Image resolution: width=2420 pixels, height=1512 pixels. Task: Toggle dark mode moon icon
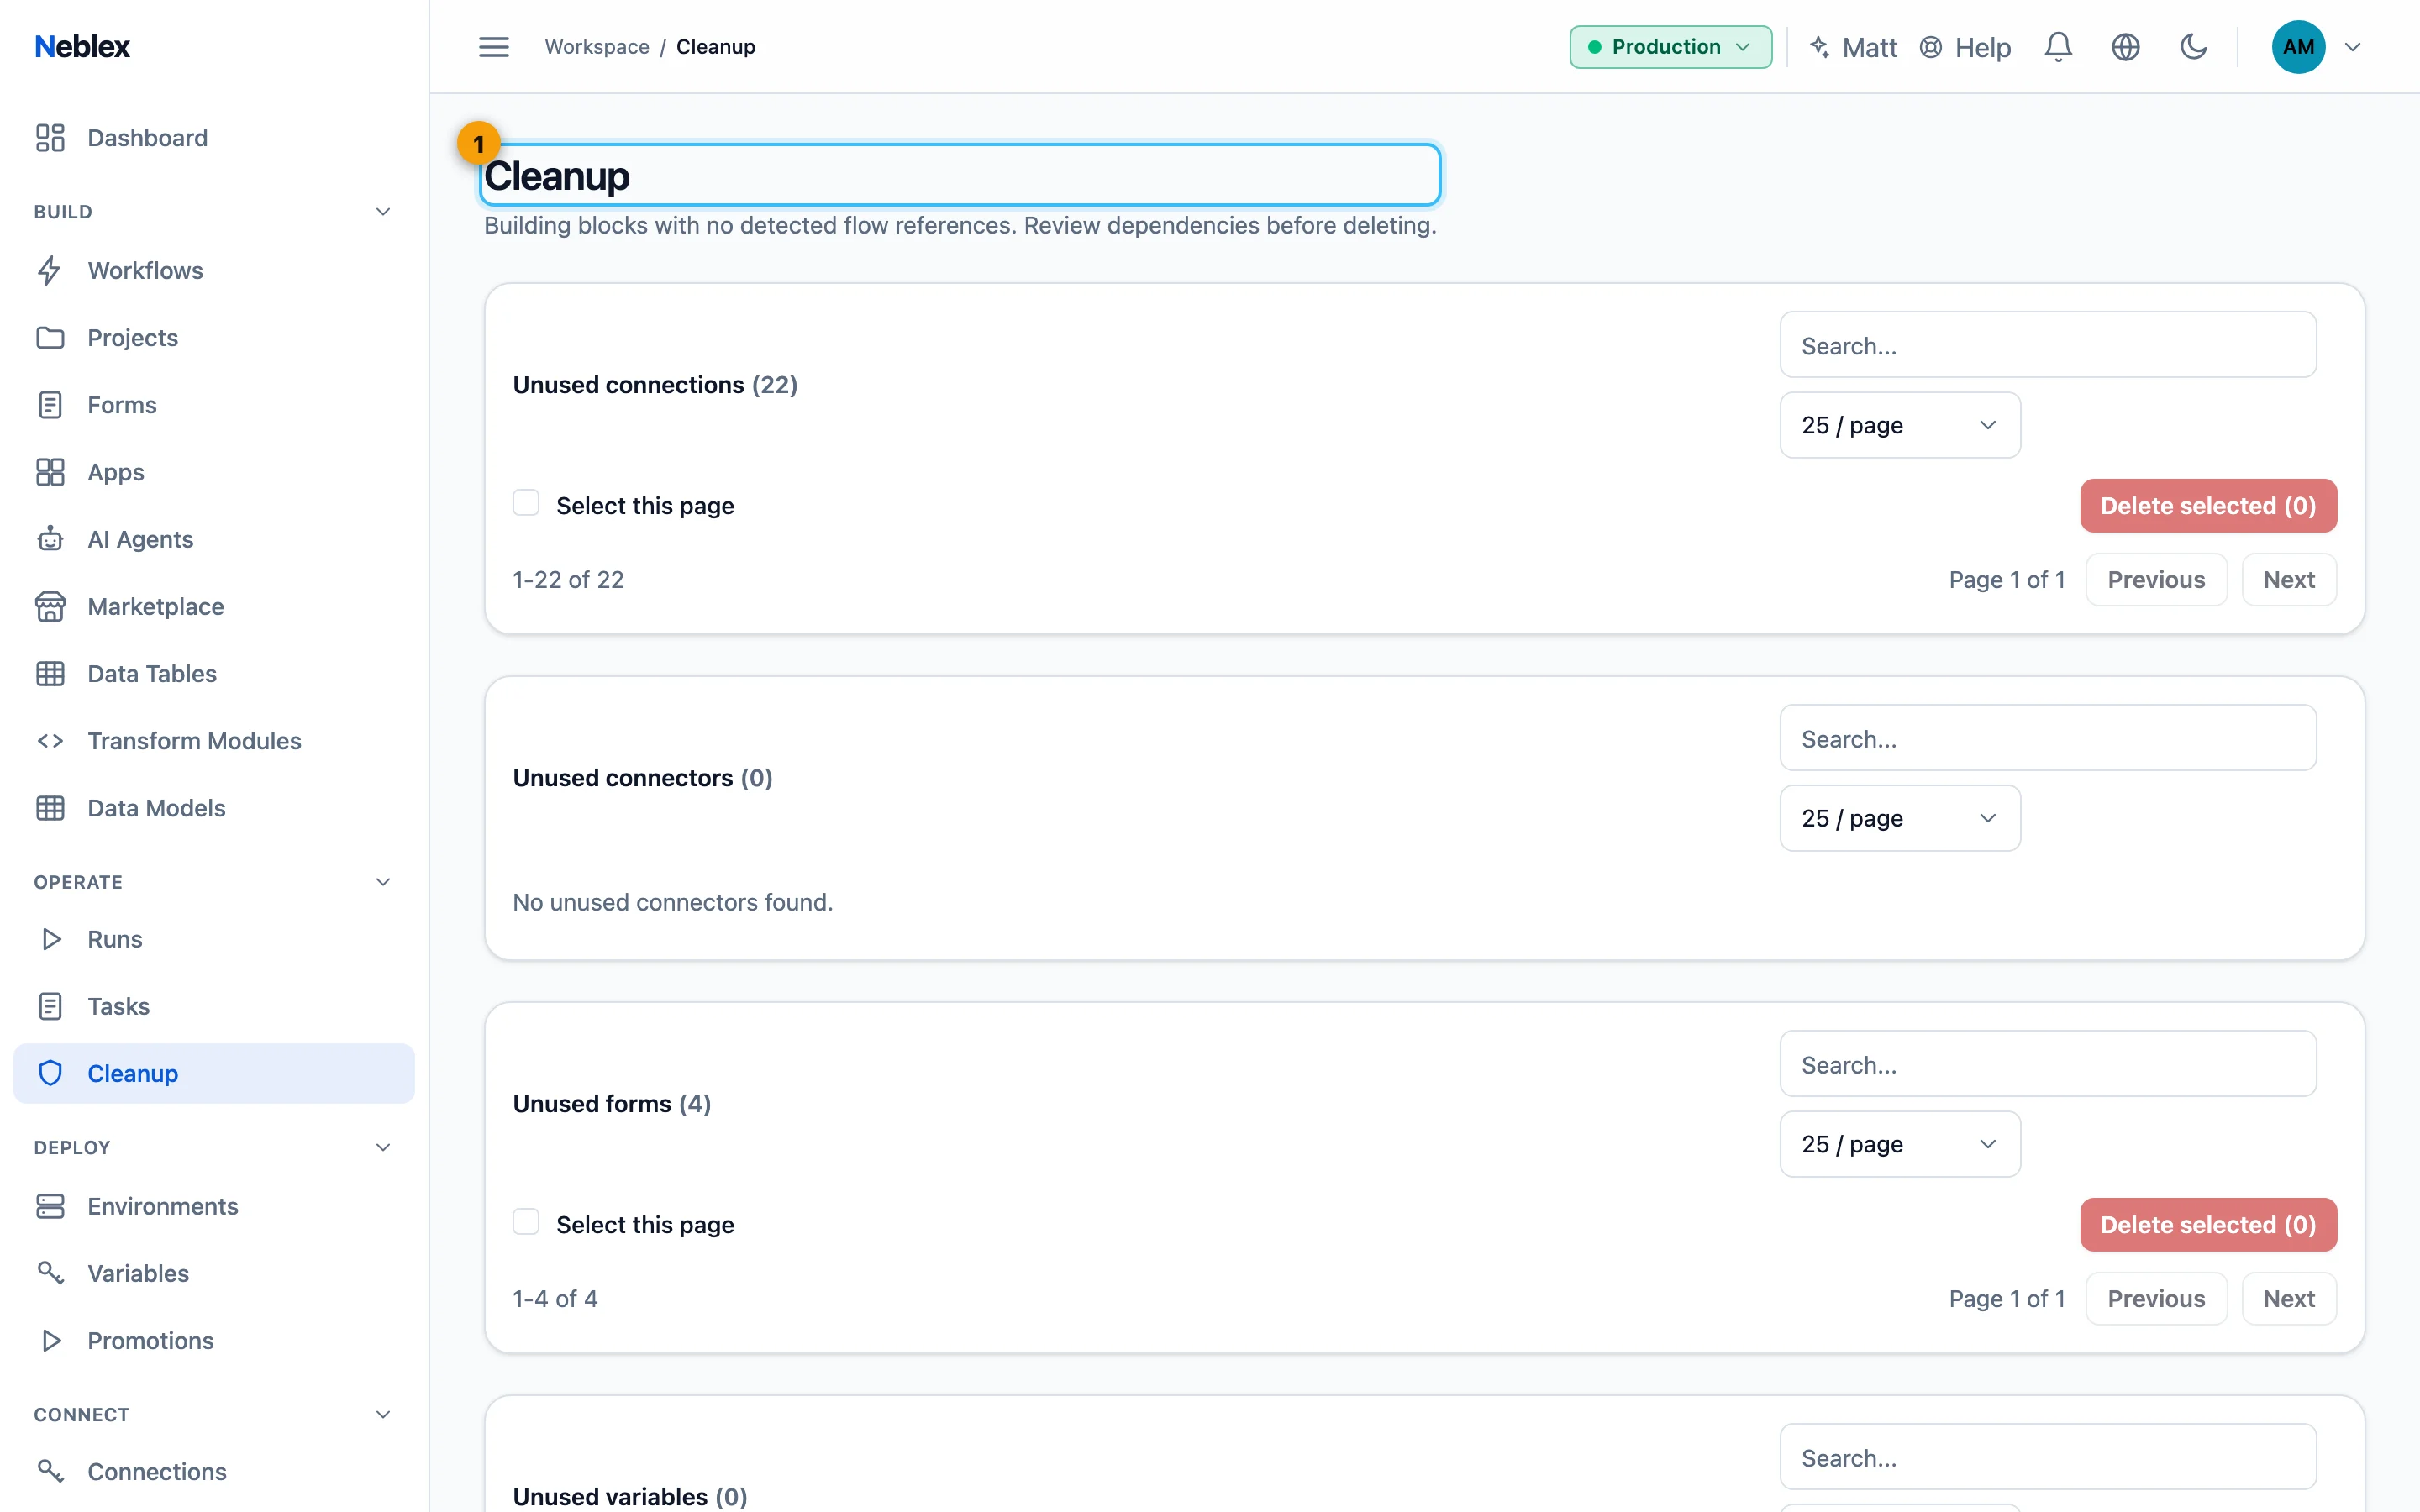coord(2193,47)
